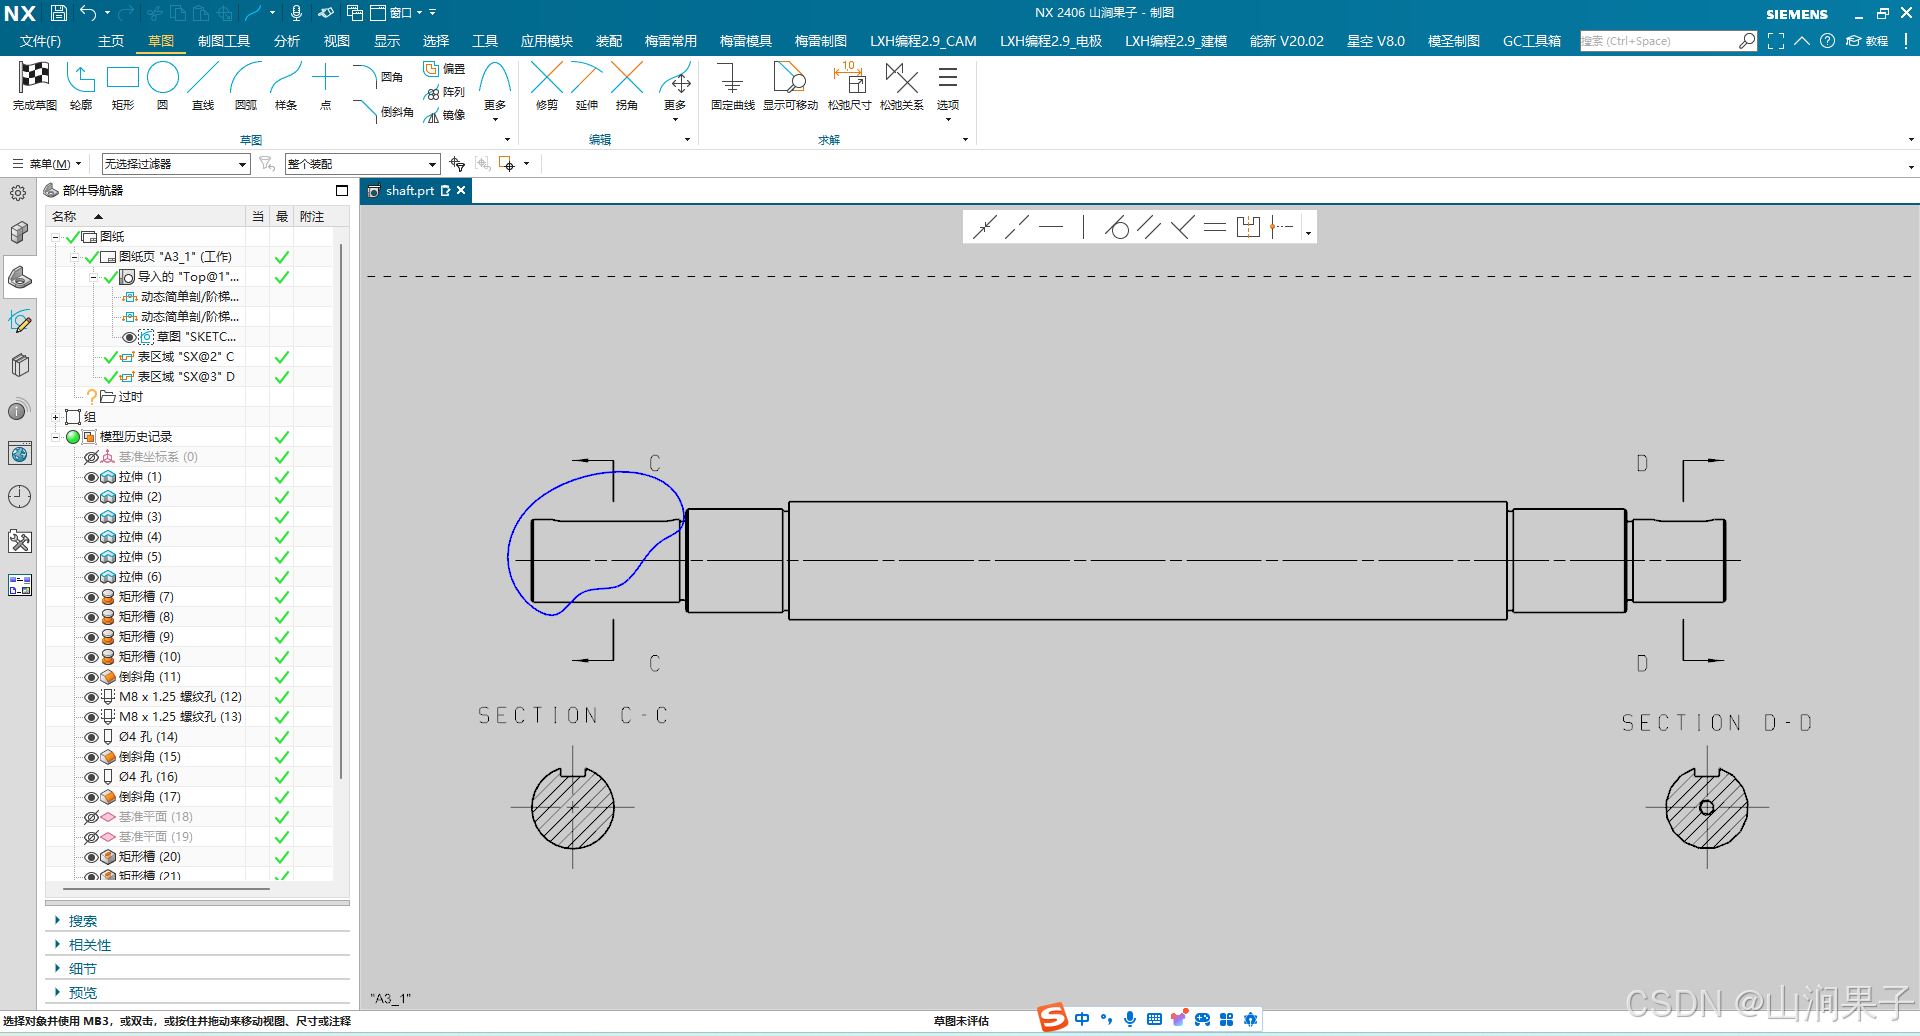
Task: Toggle visibility eye of Ø4 孔 (14)
Action: pyautogui.click(x=91, y=737)
